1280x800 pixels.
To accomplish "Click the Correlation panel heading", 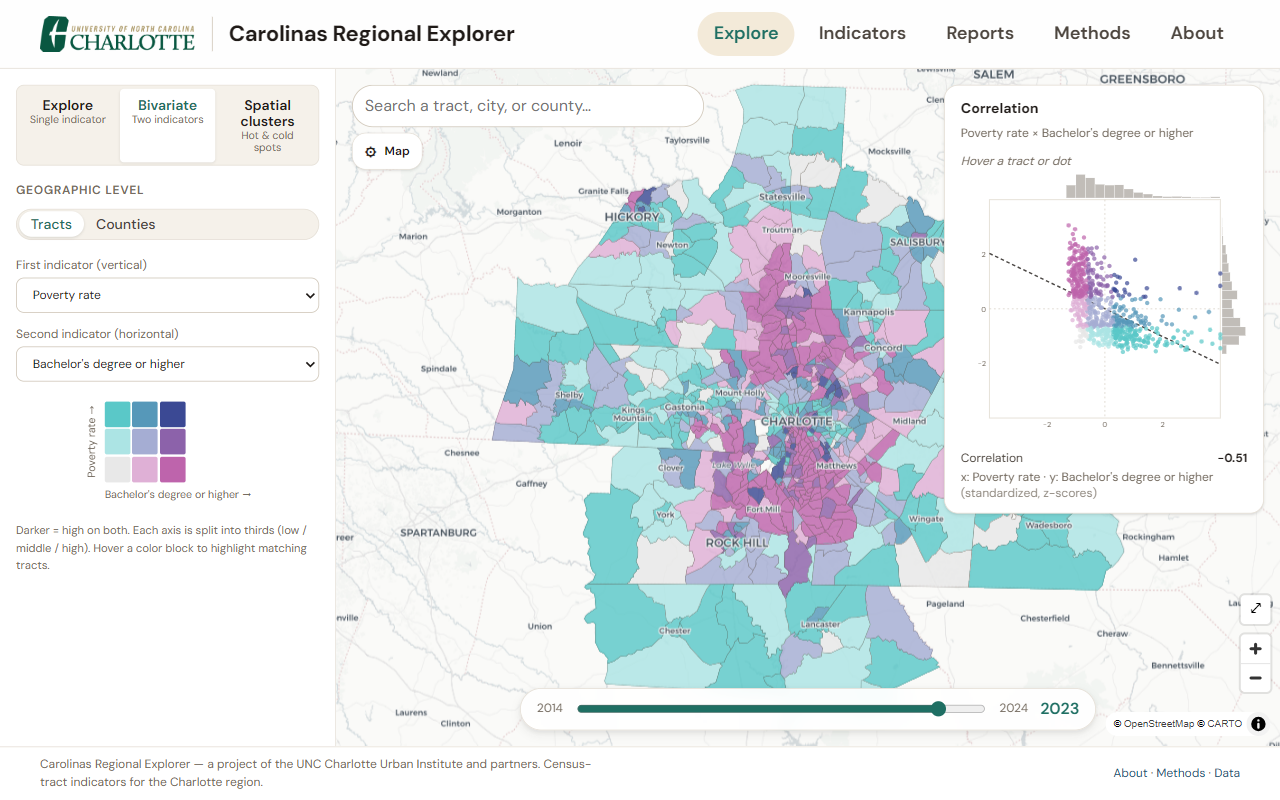I will (999, 108).
